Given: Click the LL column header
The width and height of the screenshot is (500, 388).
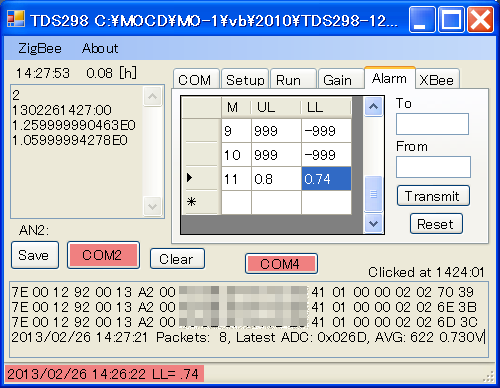Looking at the screenshot, I should [326, 107].
